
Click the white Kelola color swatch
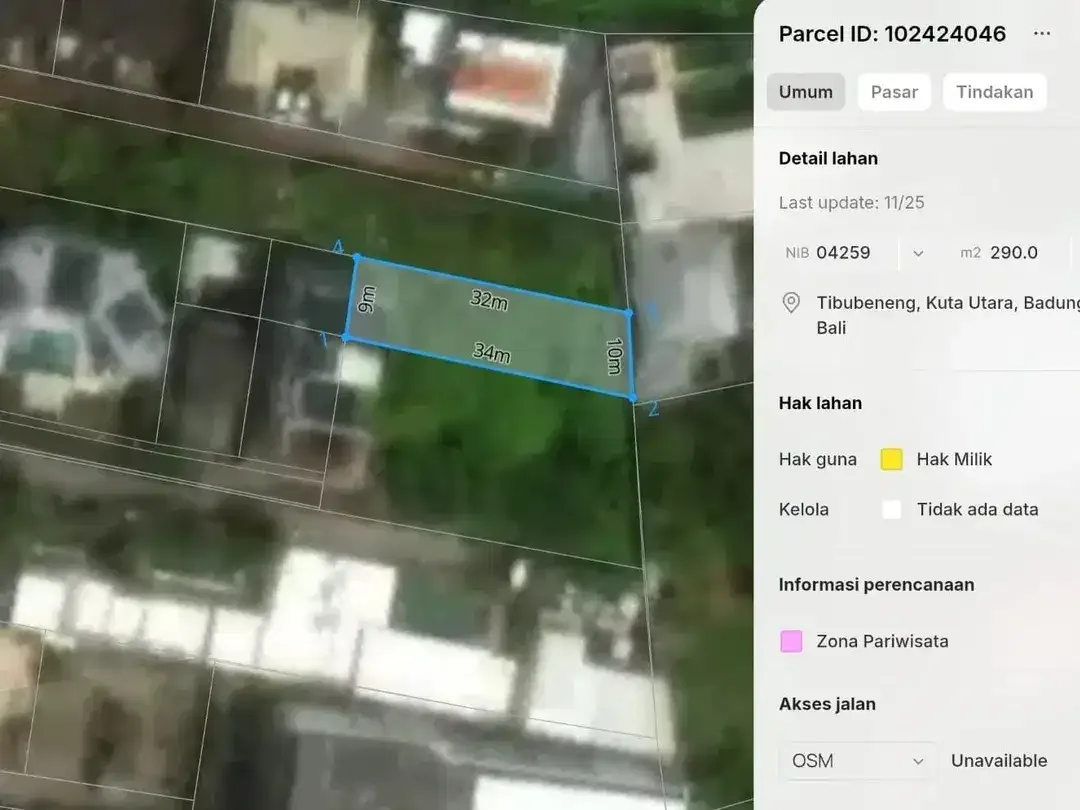[x=891, y=510]
